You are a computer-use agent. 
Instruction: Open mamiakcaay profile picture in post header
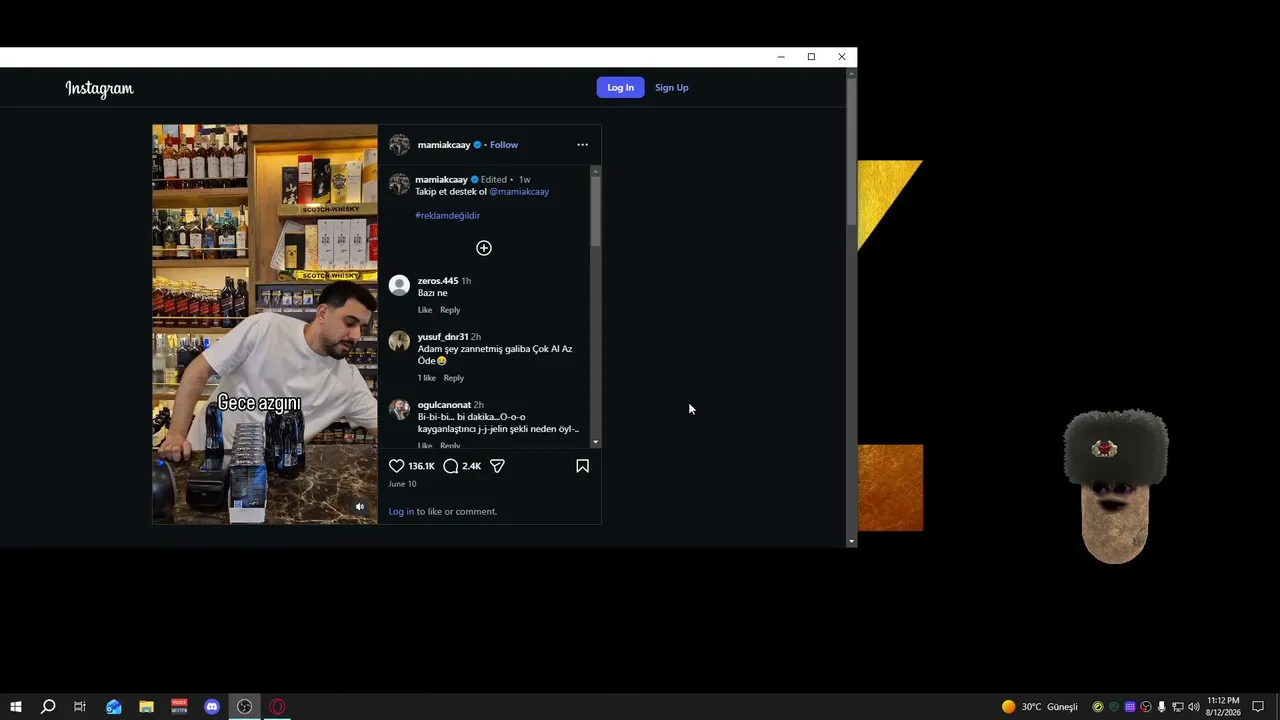tap(399, 145)
